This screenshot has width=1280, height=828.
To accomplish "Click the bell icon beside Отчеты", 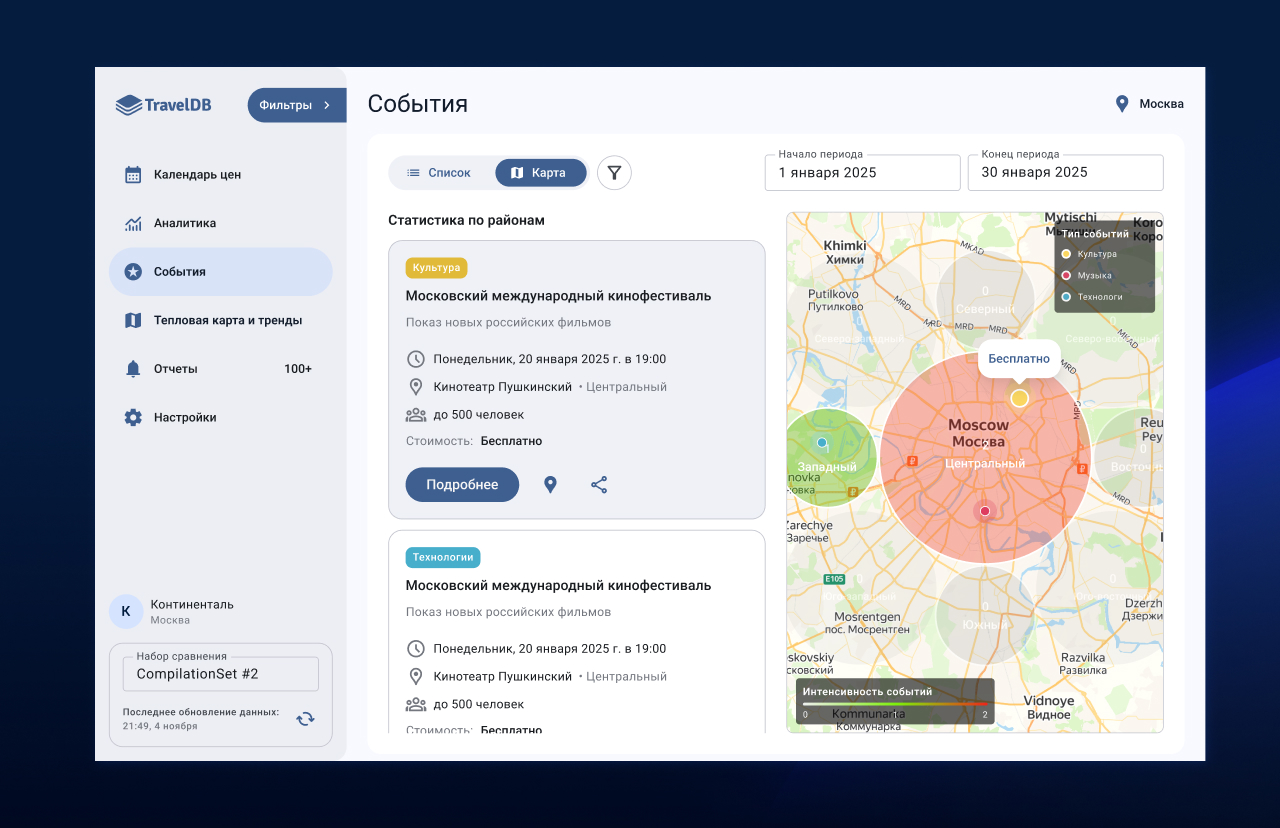I will (x=133, y=369).
